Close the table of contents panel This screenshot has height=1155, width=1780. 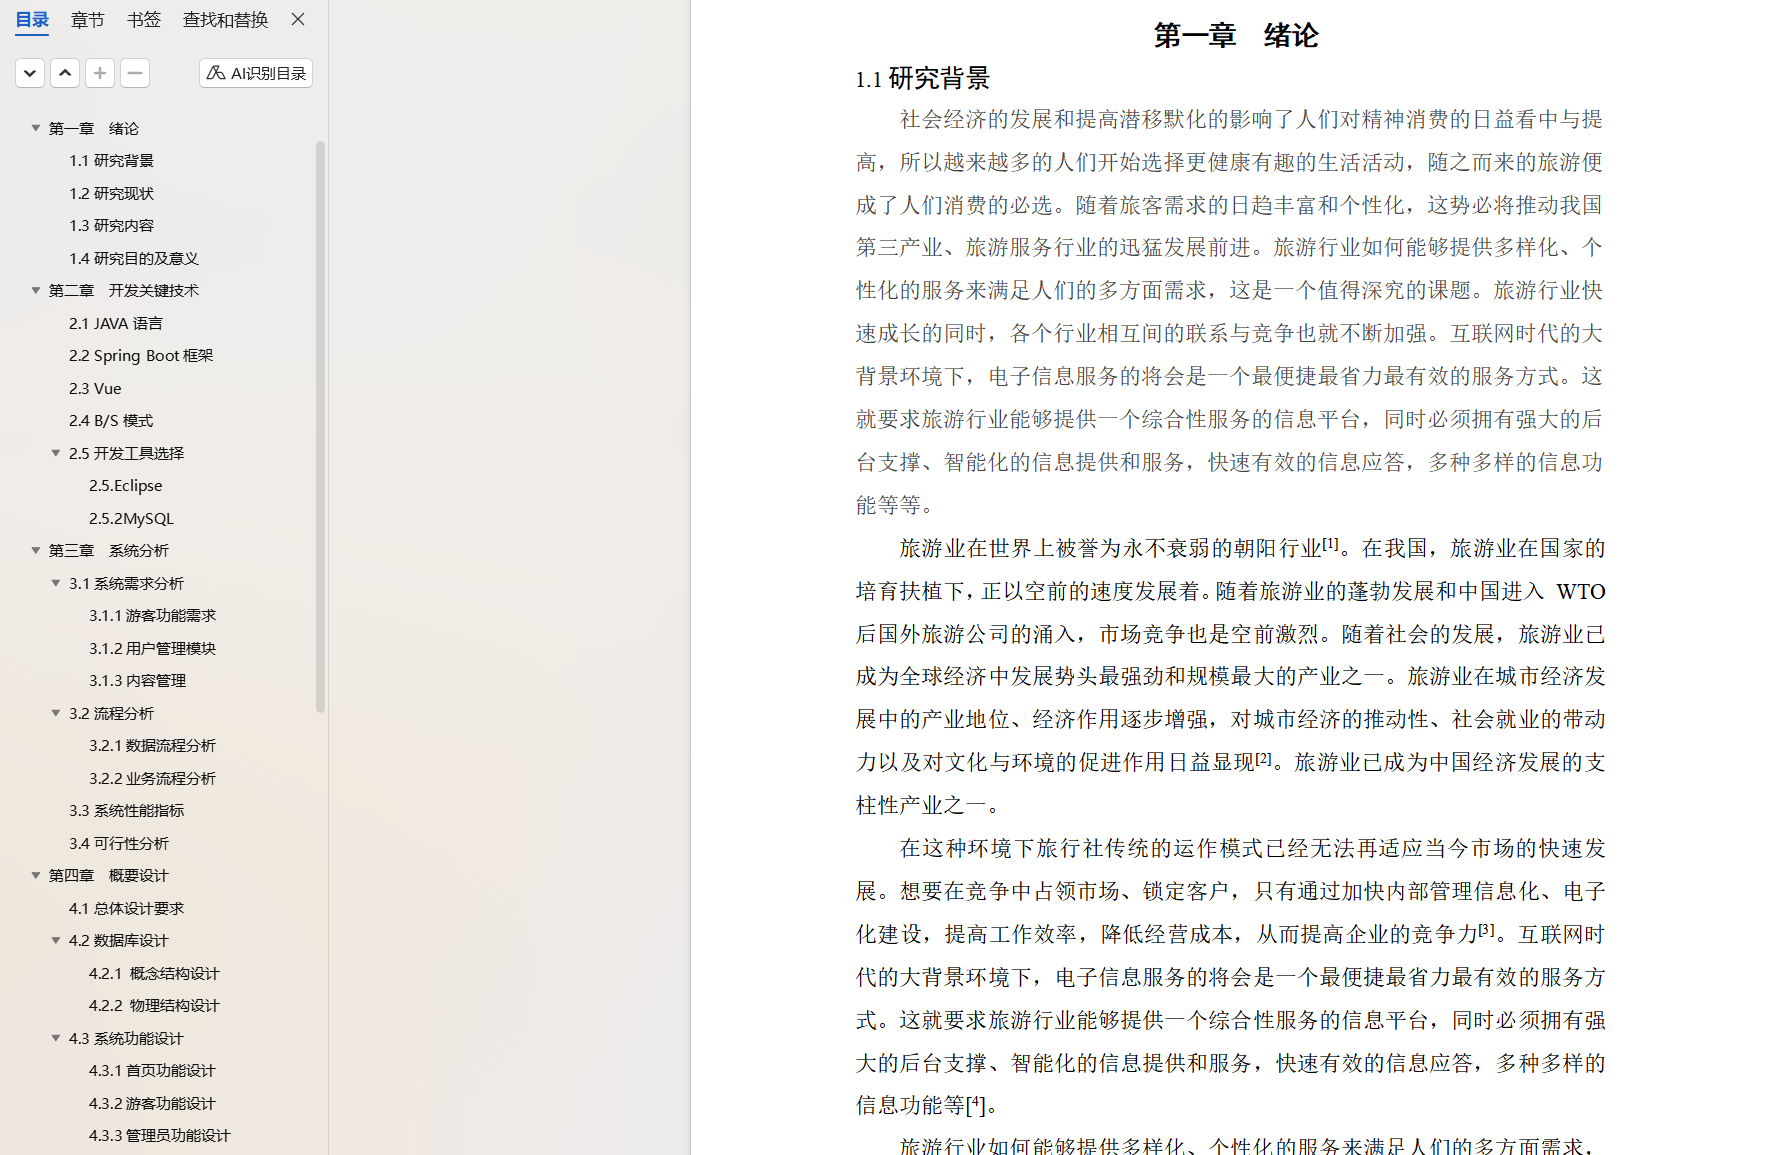point(296,19)
